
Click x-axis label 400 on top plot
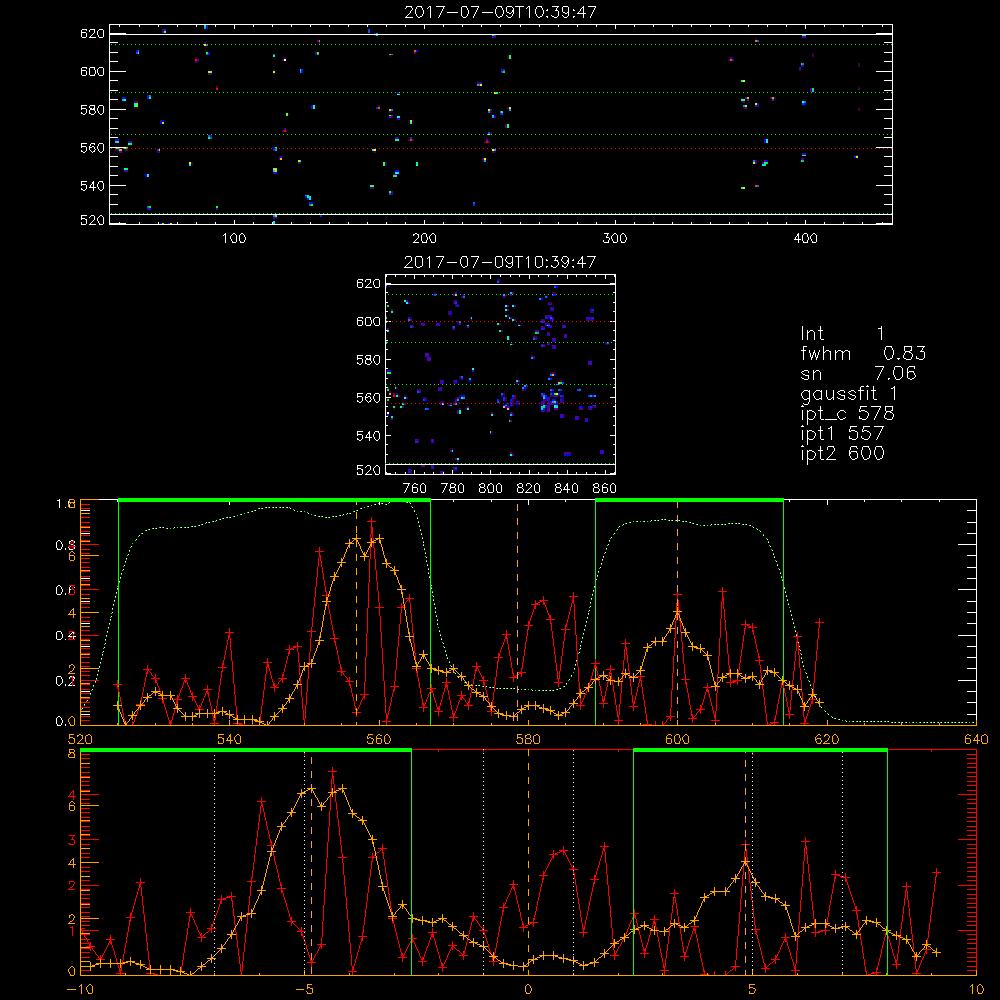coord(805,239)
